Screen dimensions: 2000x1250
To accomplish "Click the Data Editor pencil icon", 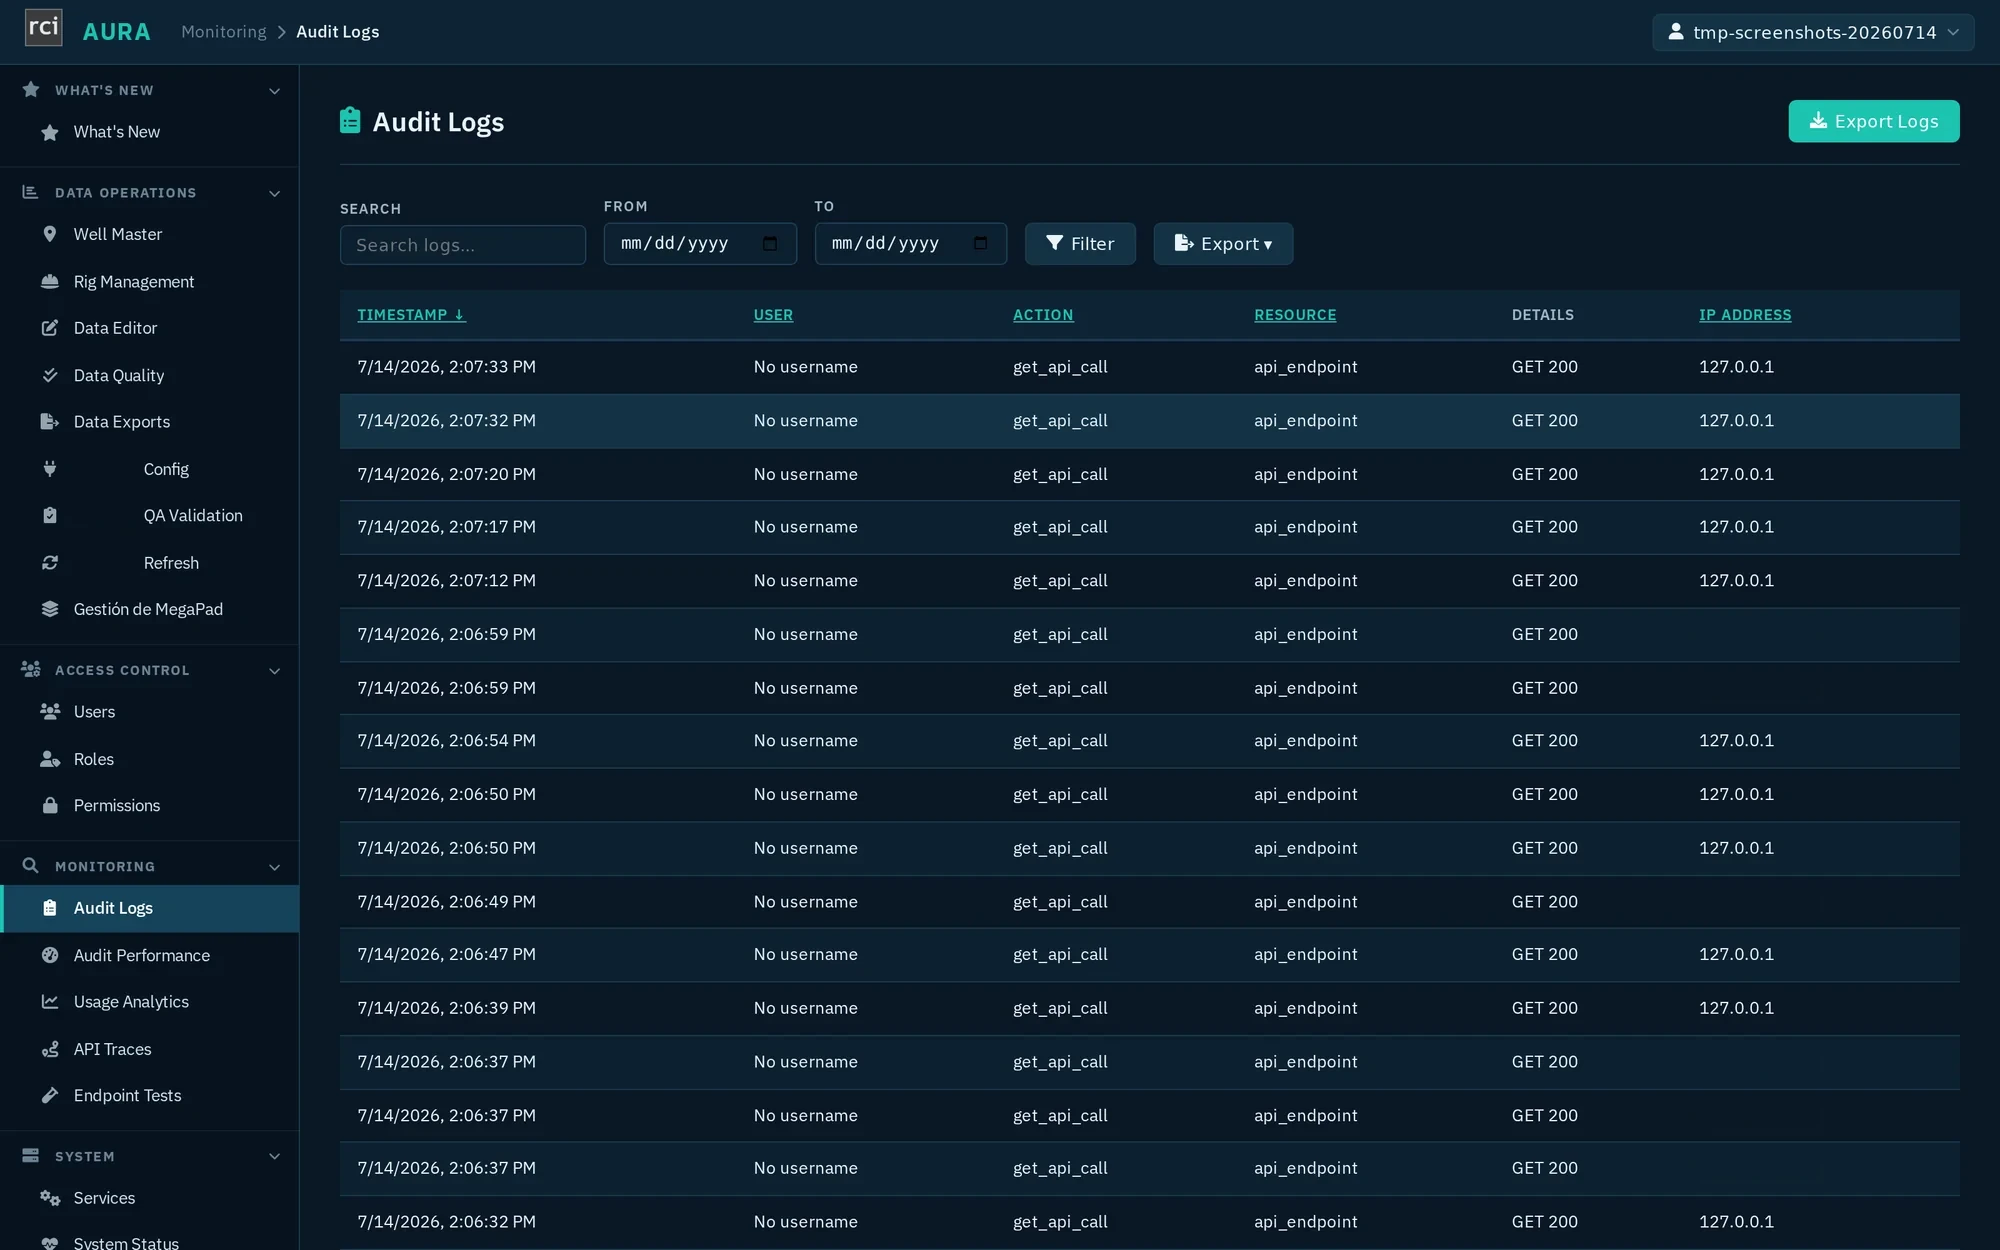I will click(x=50, y=328).
